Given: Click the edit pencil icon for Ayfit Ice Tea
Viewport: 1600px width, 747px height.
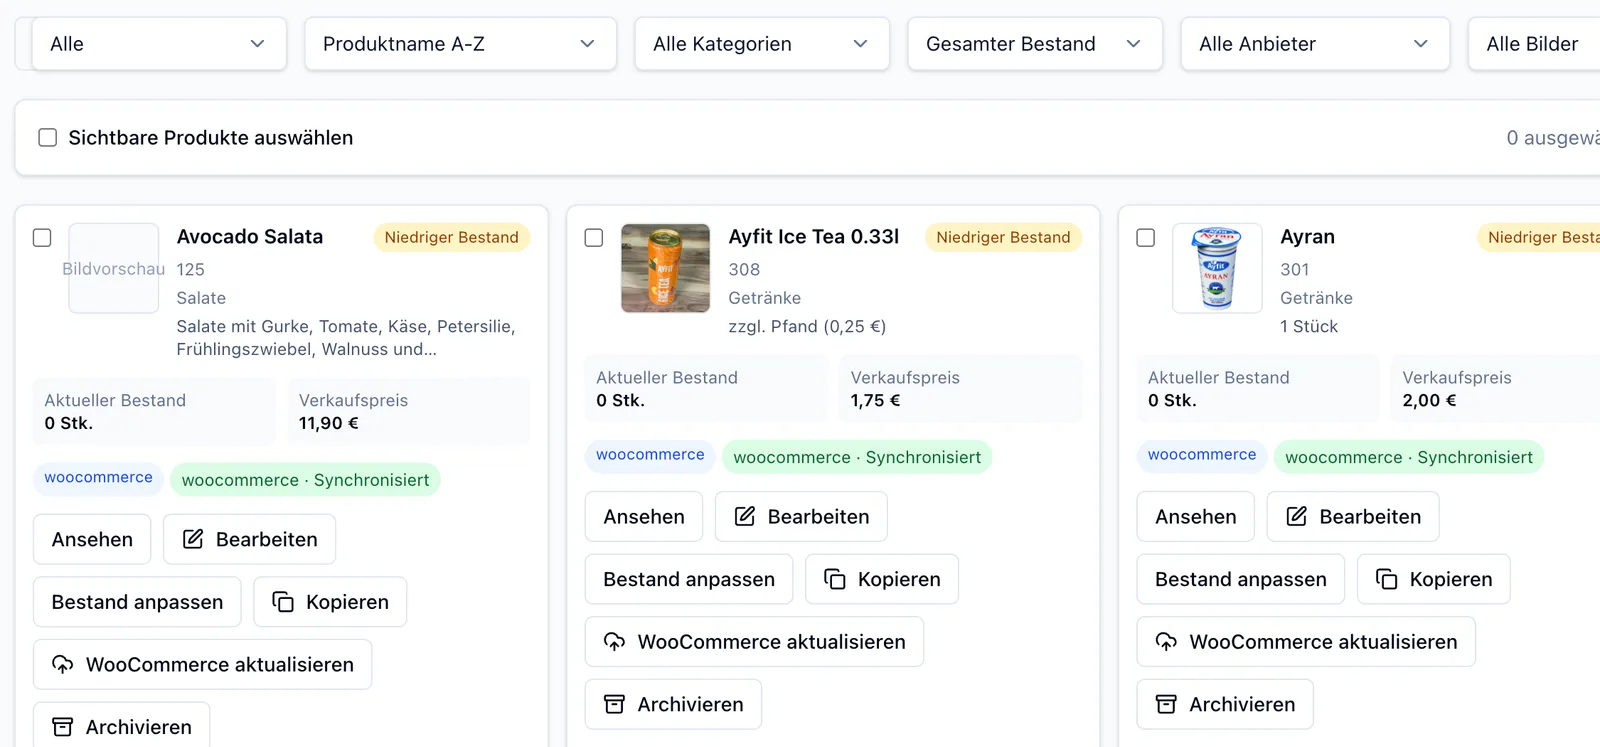Looking at the screenshot, I should (x=745, y=516).
